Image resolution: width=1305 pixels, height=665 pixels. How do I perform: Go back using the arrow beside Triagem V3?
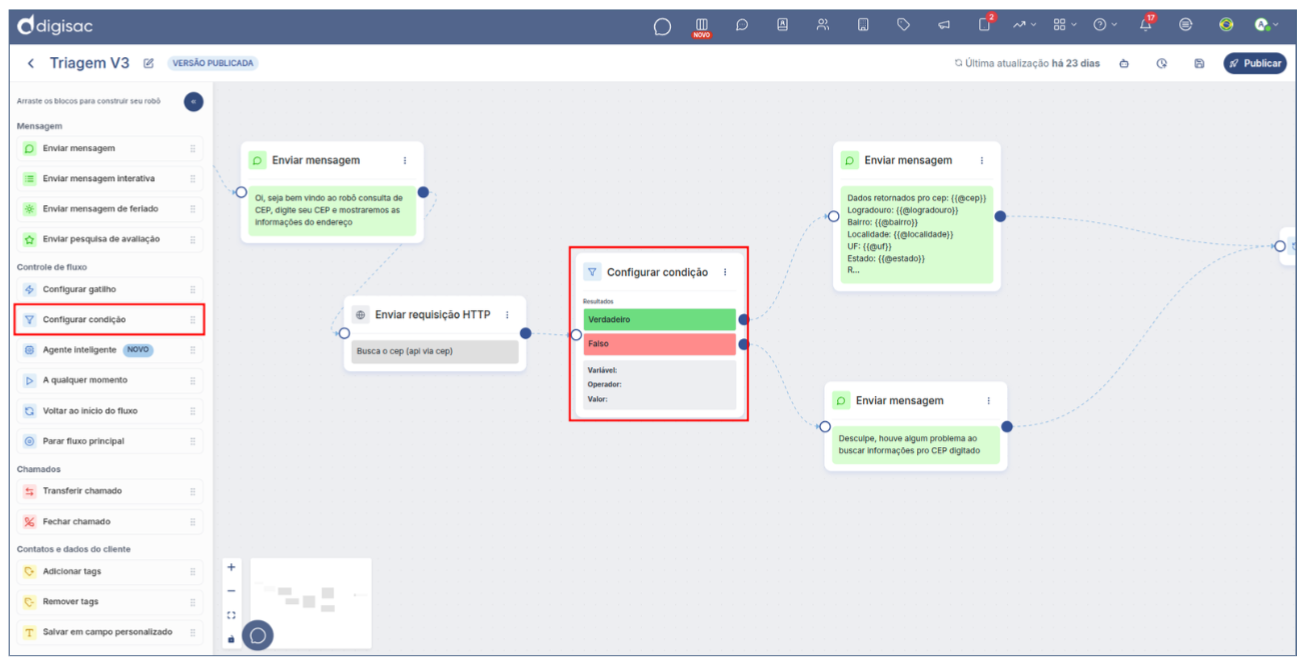(x=31, y=63)
